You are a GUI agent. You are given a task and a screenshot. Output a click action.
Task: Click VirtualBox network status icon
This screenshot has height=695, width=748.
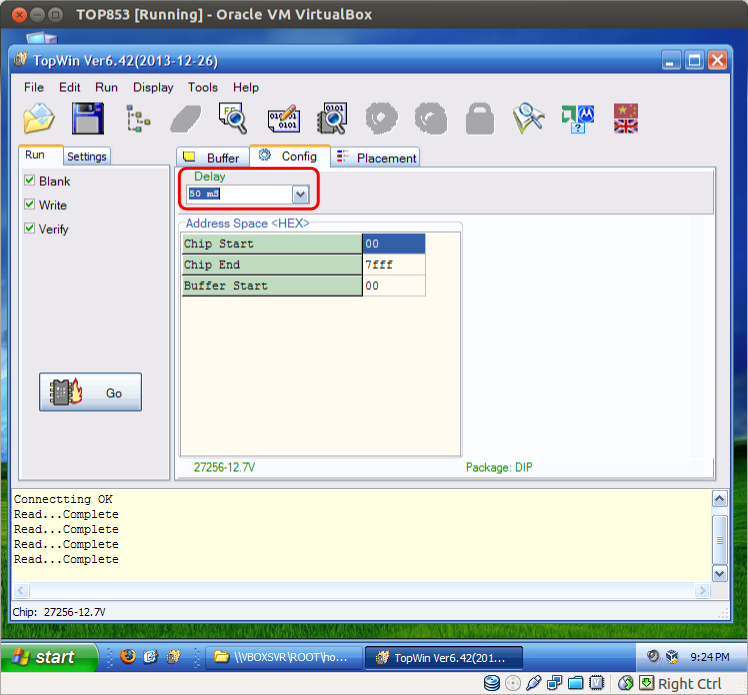pyautogui.click(x=554, y=683)
